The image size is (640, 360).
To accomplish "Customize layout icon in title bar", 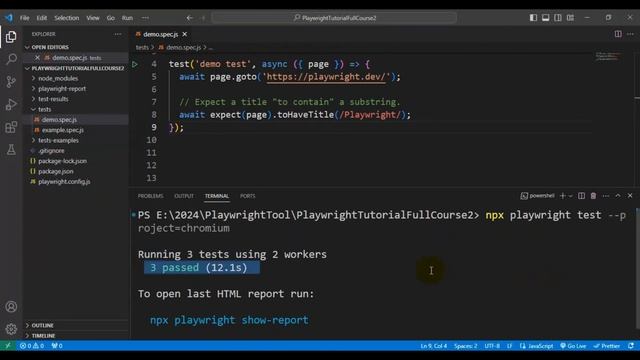I will [570, 18].
